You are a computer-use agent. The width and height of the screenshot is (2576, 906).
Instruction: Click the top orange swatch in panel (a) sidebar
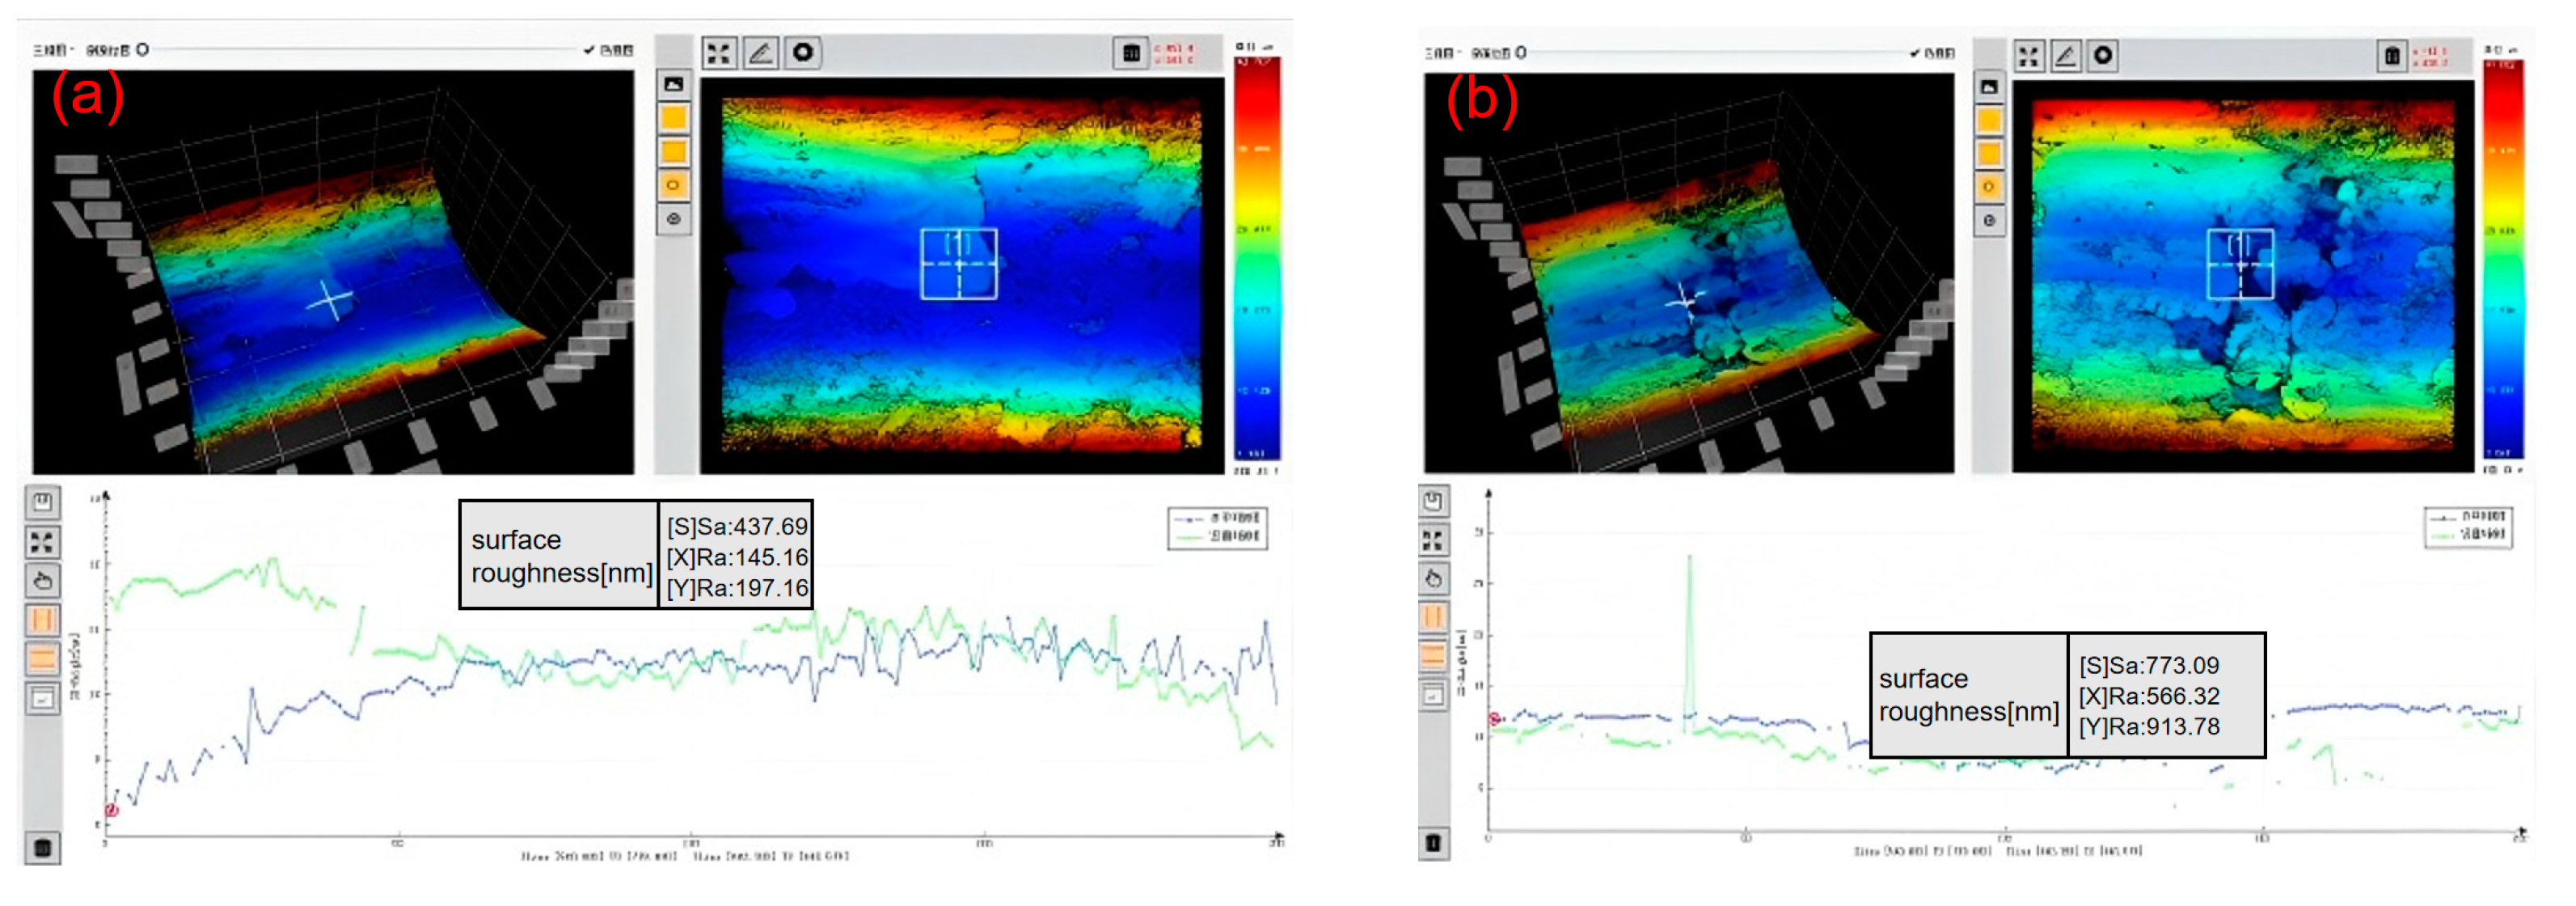click(x=674, y=119)
